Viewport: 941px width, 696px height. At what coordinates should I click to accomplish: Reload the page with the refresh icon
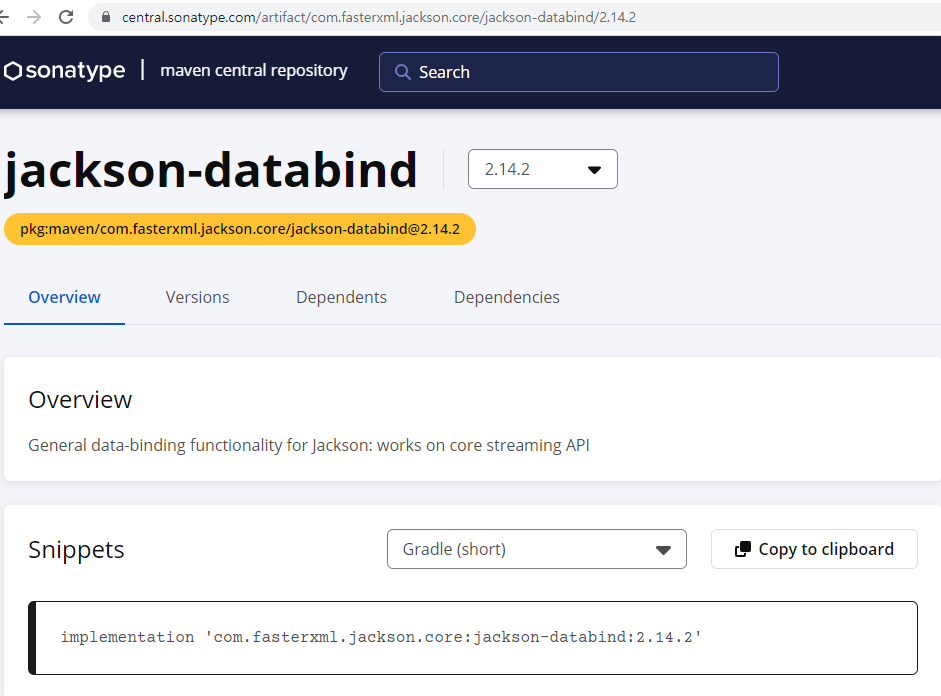(x=66, y=17)
